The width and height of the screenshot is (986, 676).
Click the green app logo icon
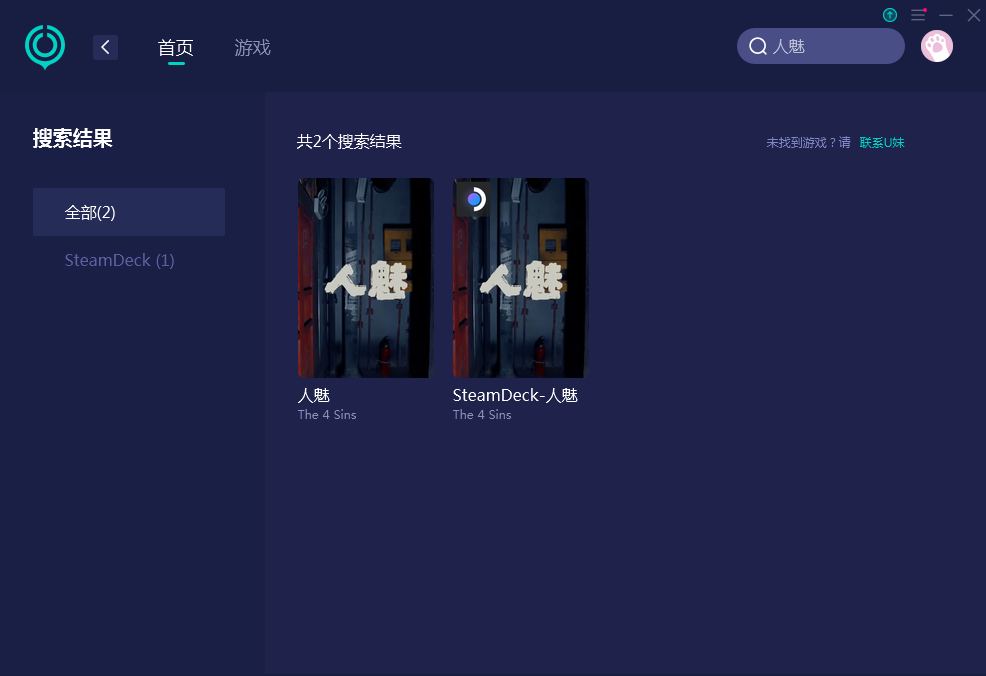point(45,47)
